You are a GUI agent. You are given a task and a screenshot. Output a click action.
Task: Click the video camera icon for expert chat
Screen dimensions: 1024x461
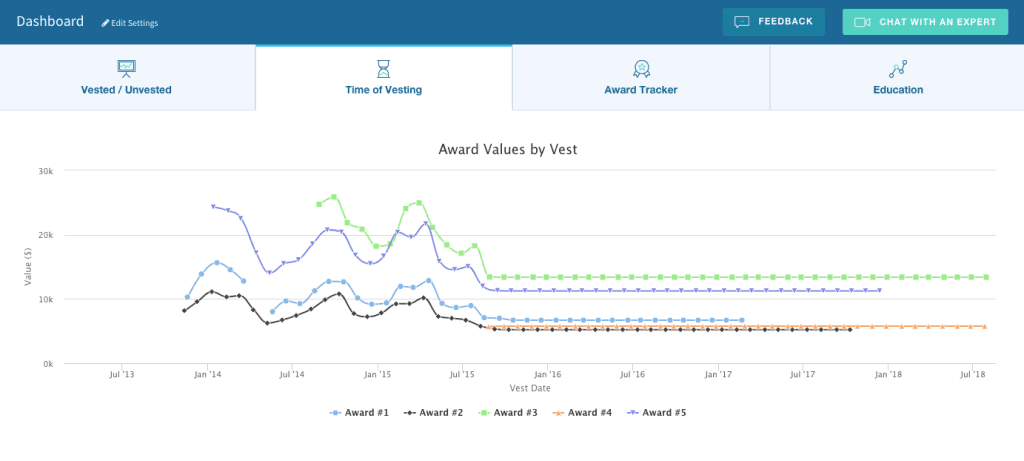[862, 22]
